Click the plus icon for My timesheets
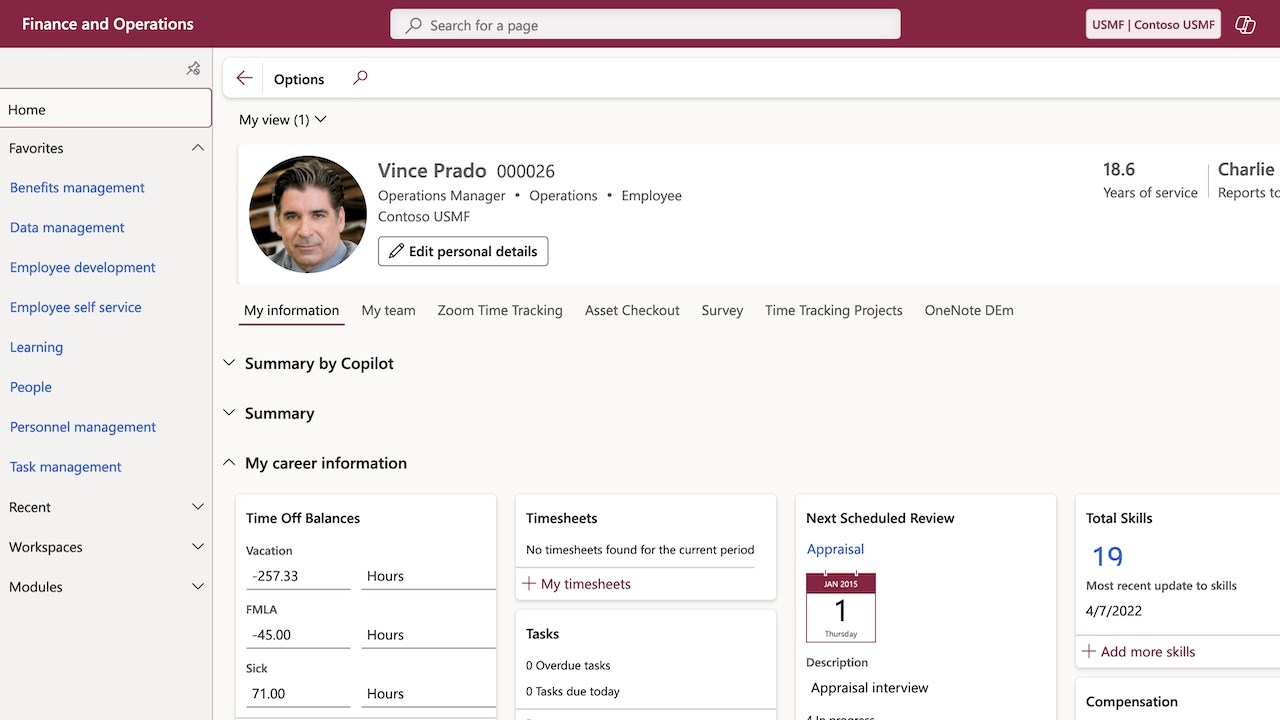Viewport: 1280px width, 720px height. pos(530,584)
